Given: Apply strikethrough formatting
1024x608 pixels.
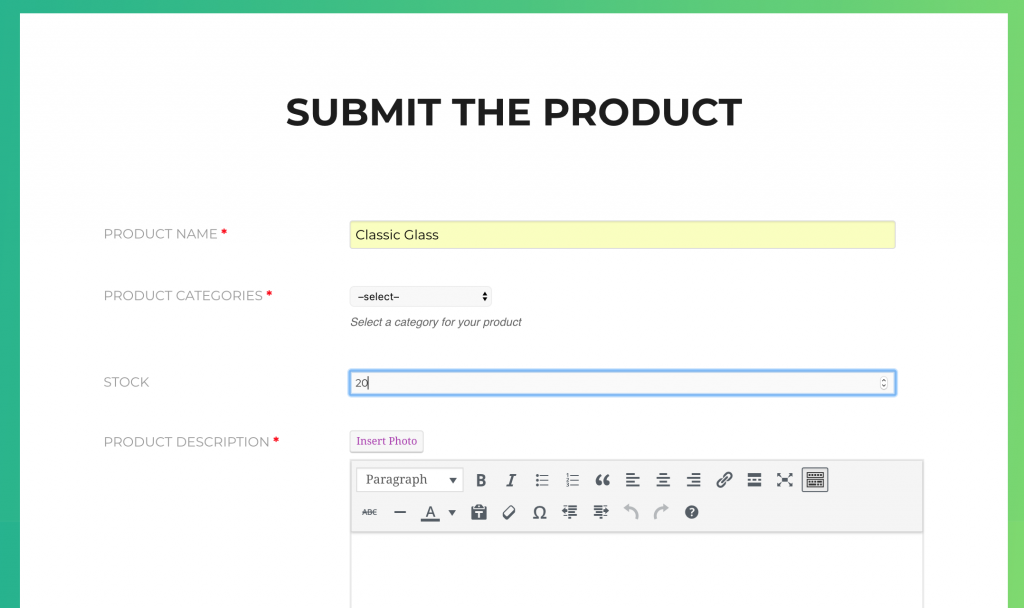Looking at the screenshot, I should pos(369,512).
